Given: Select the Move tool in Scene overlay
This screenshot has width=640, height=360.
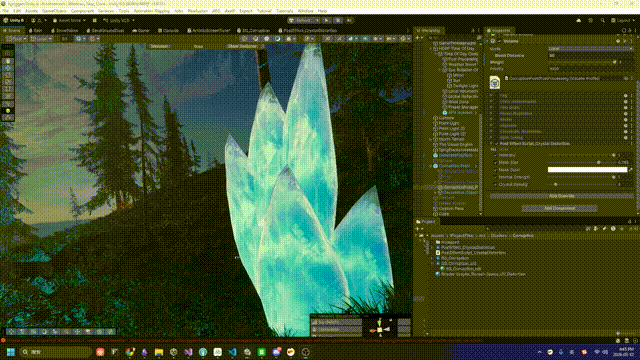Looking at the screenshot, I should 8,68.
